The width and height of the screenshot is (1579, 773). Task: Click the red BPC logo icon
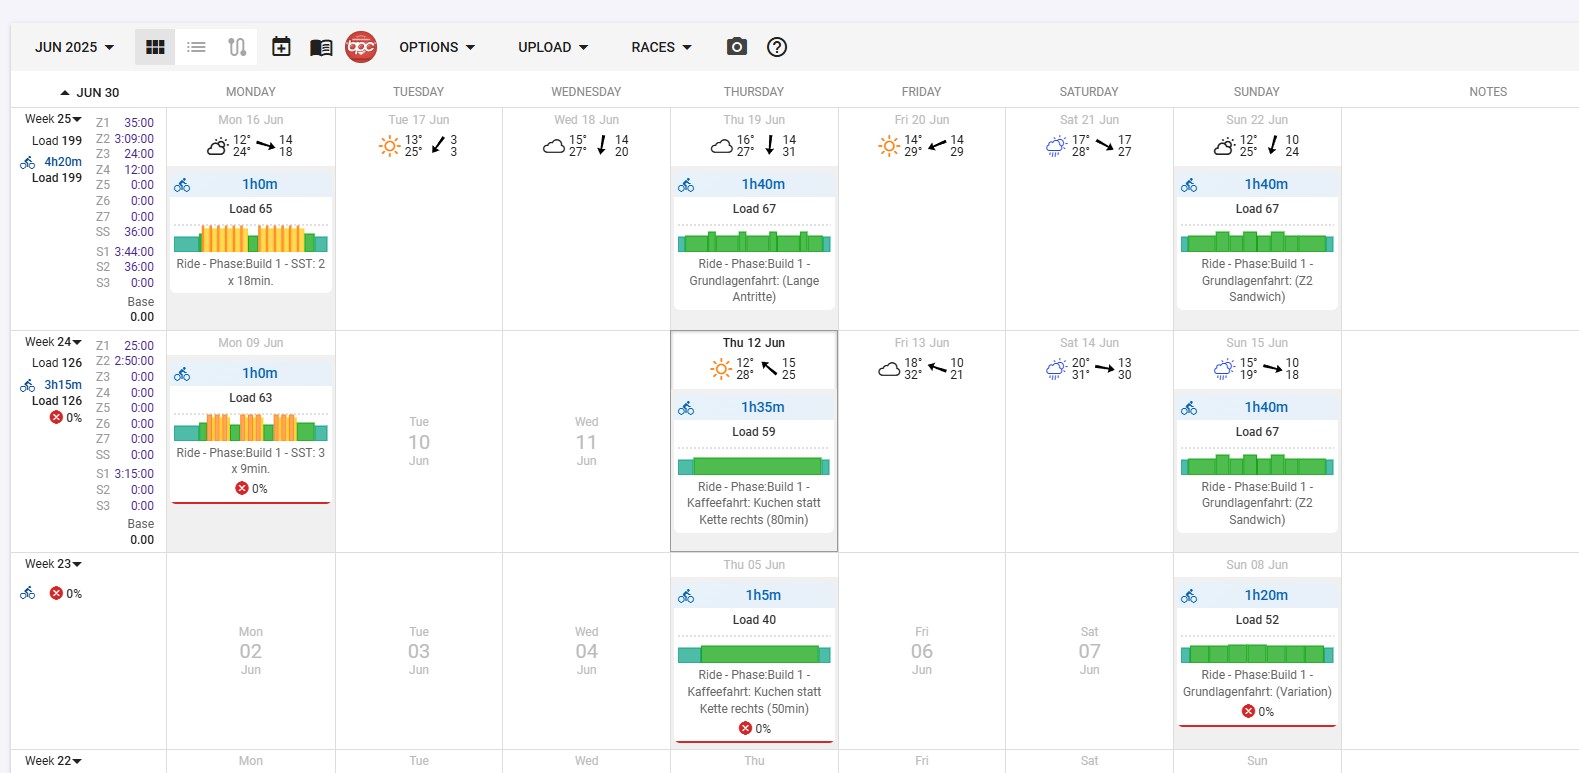click(361, 47)
